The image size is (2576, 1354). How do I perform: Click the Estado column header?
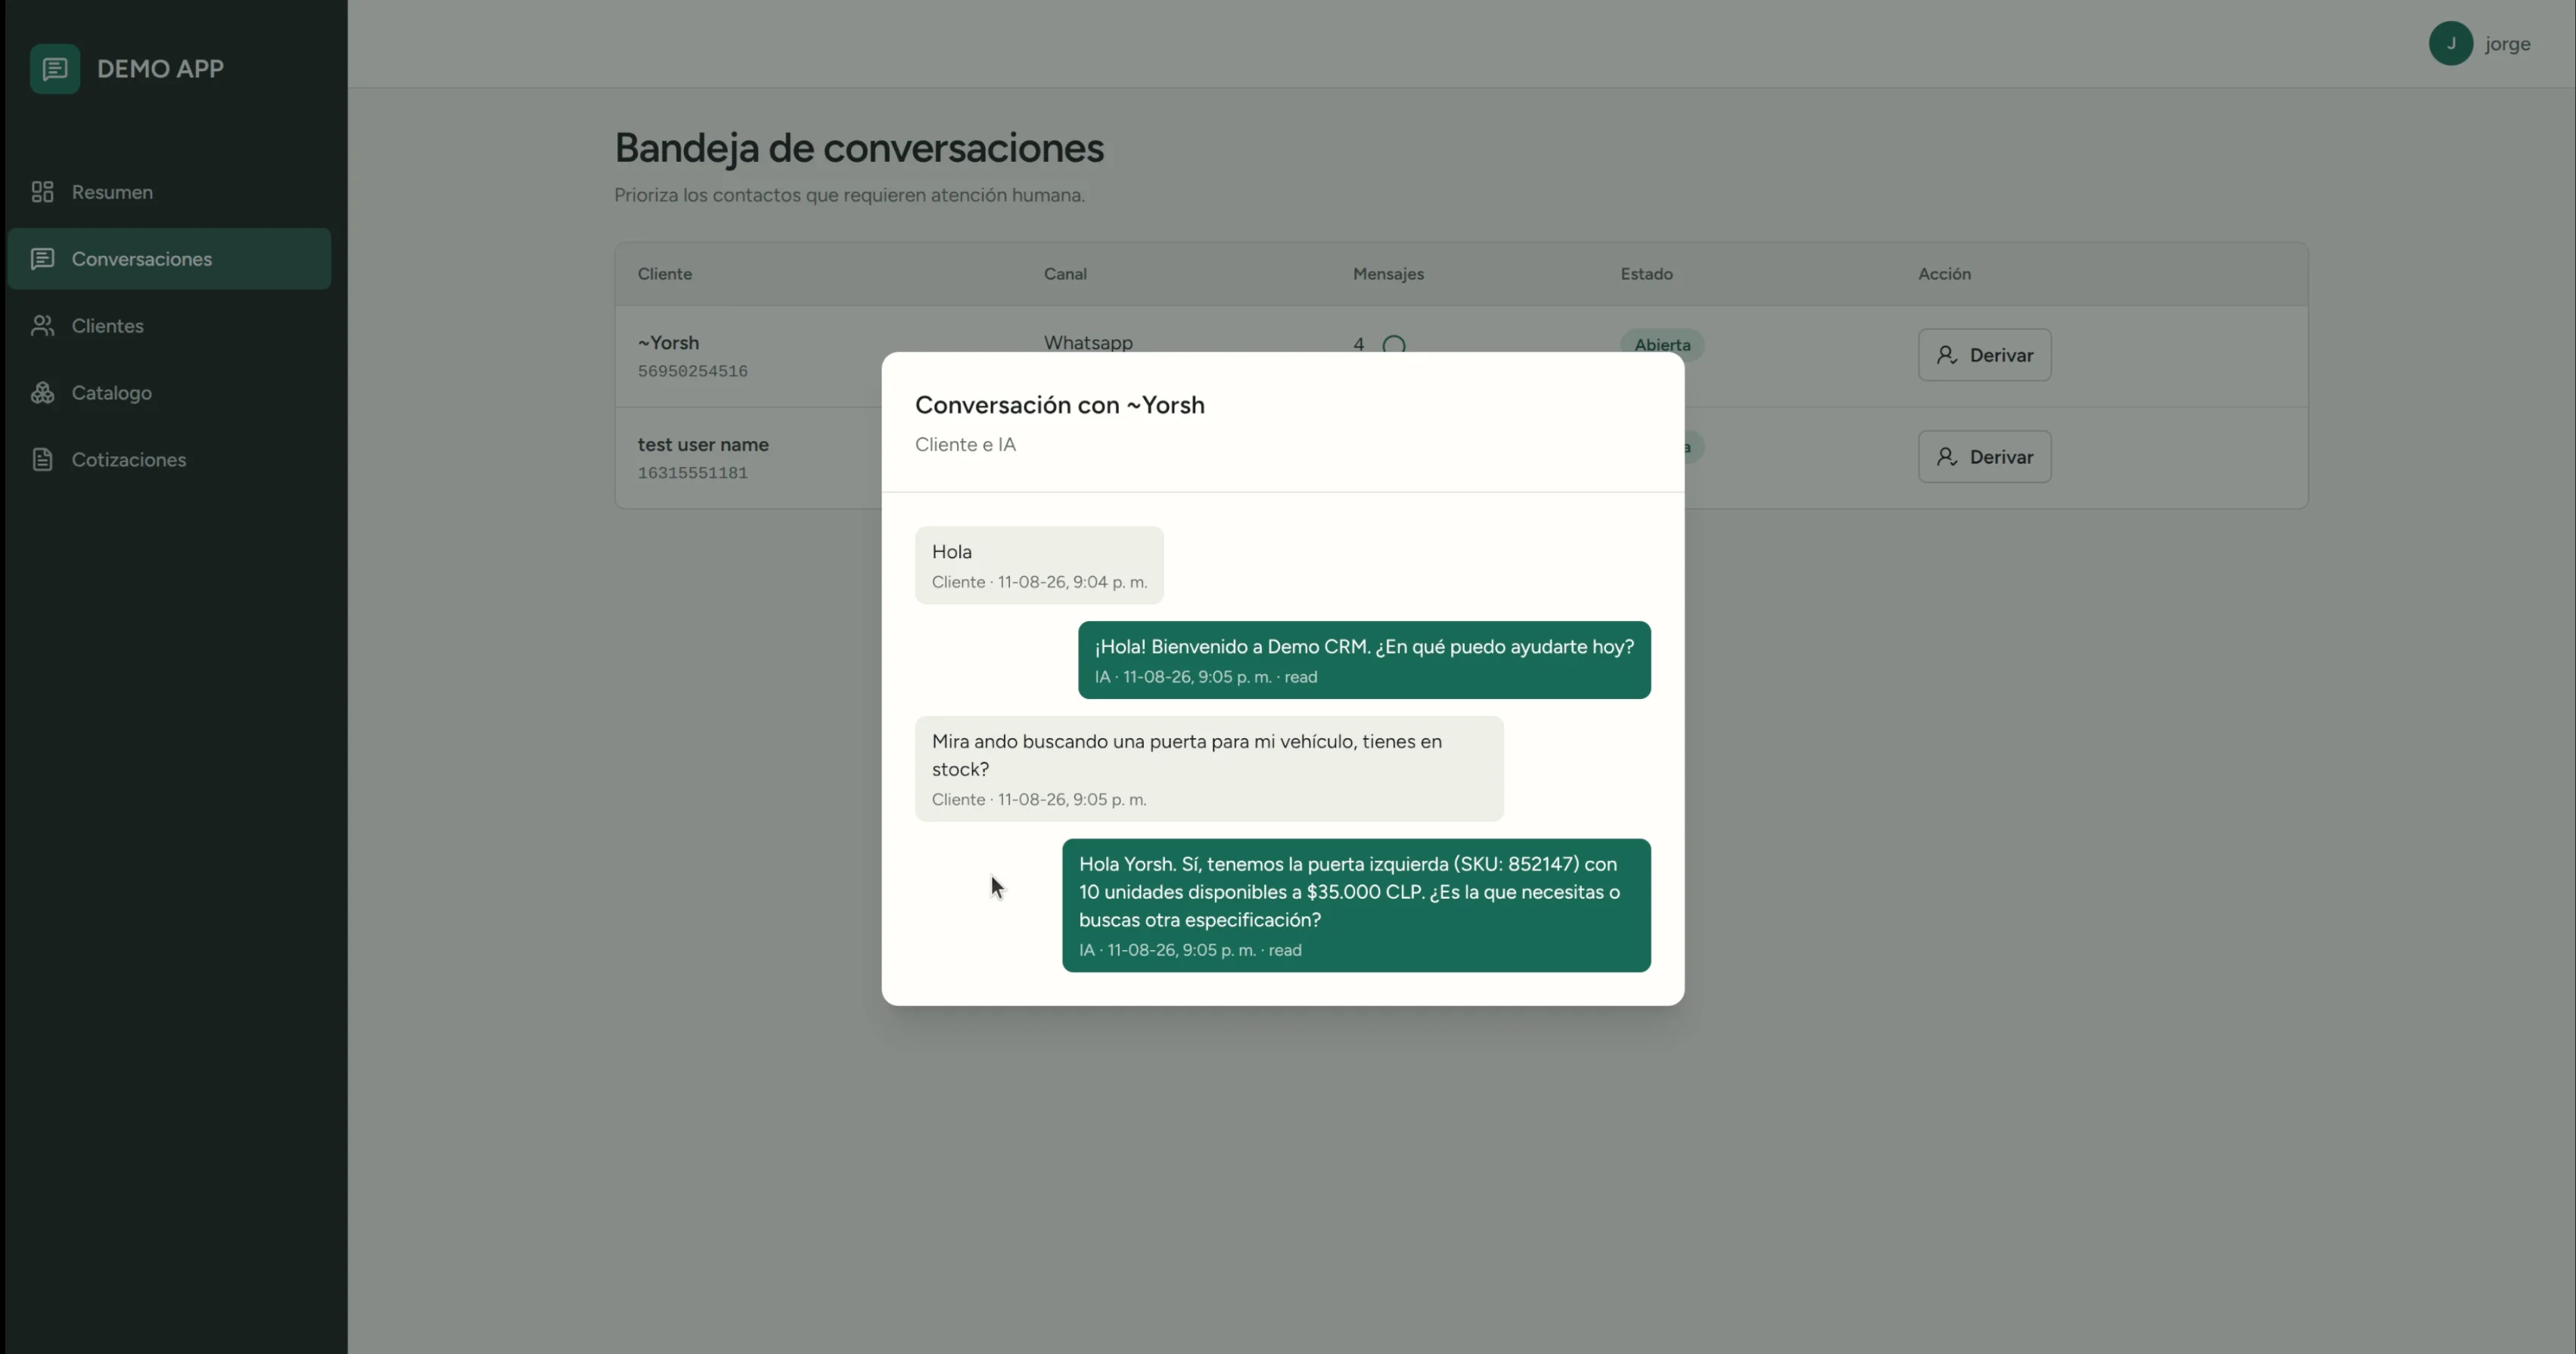coord(1646,274)
